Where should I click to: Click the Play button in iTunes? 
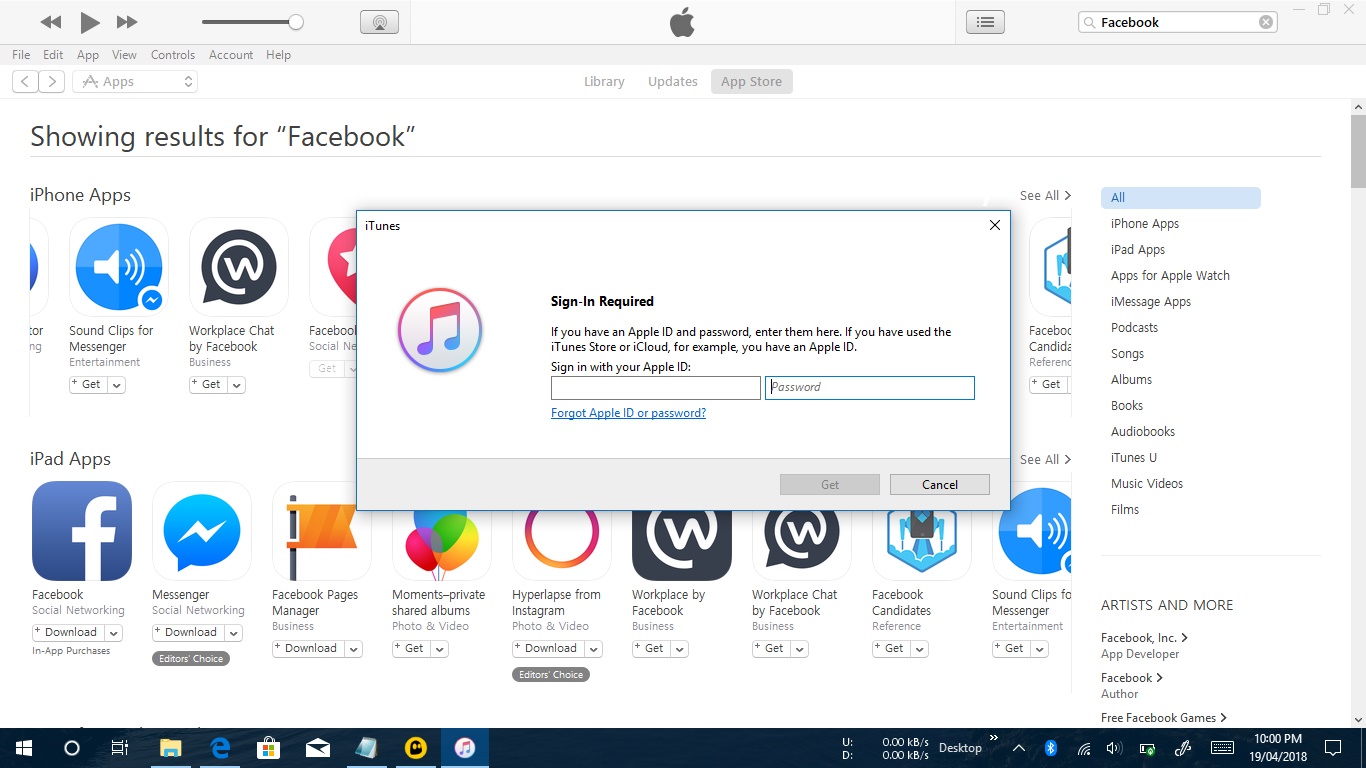pos(90,22)
